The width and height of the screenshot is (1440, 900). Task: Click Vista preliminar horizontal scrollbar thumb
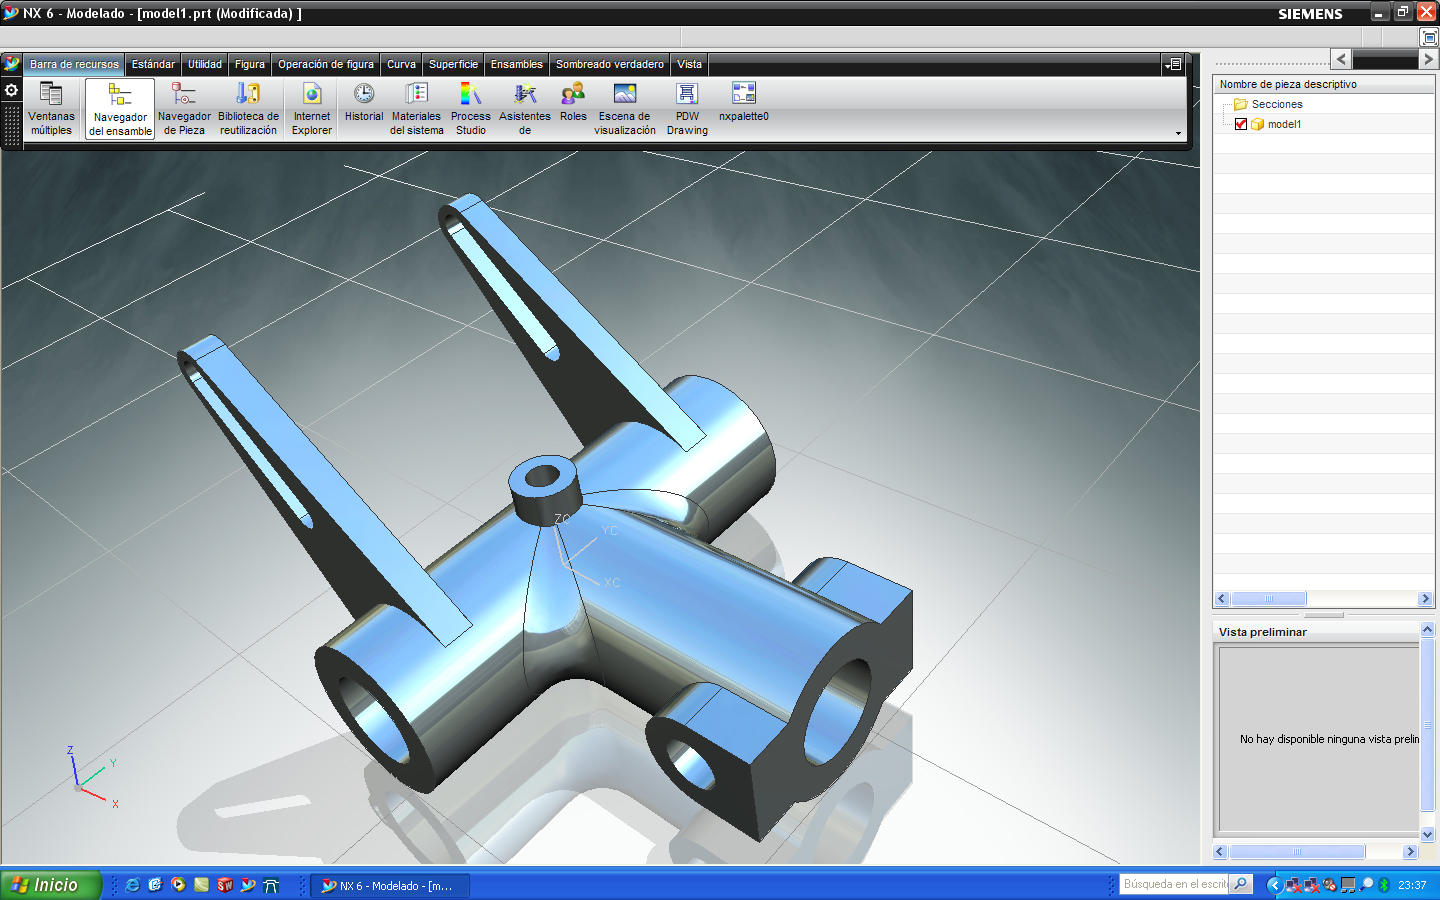(1297, 852)
